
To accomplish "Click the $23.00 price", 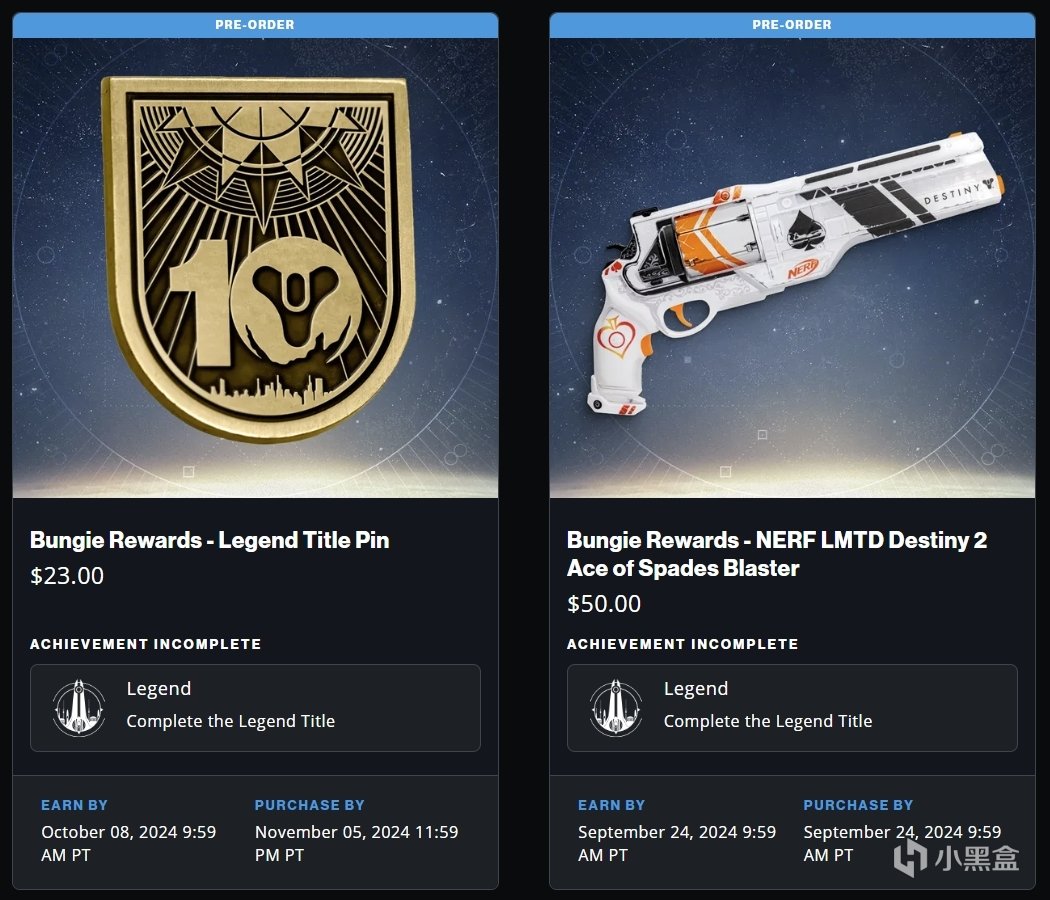I will (x=67, y=576).
